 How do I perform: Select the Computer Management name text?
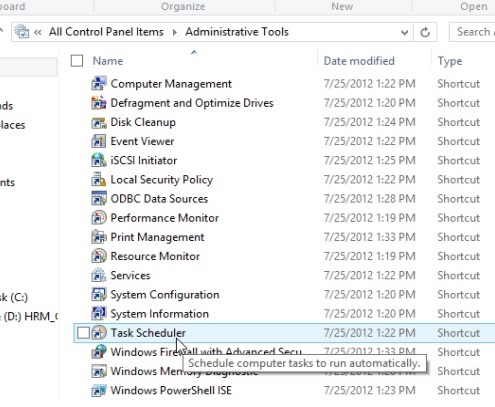point(171,84)
